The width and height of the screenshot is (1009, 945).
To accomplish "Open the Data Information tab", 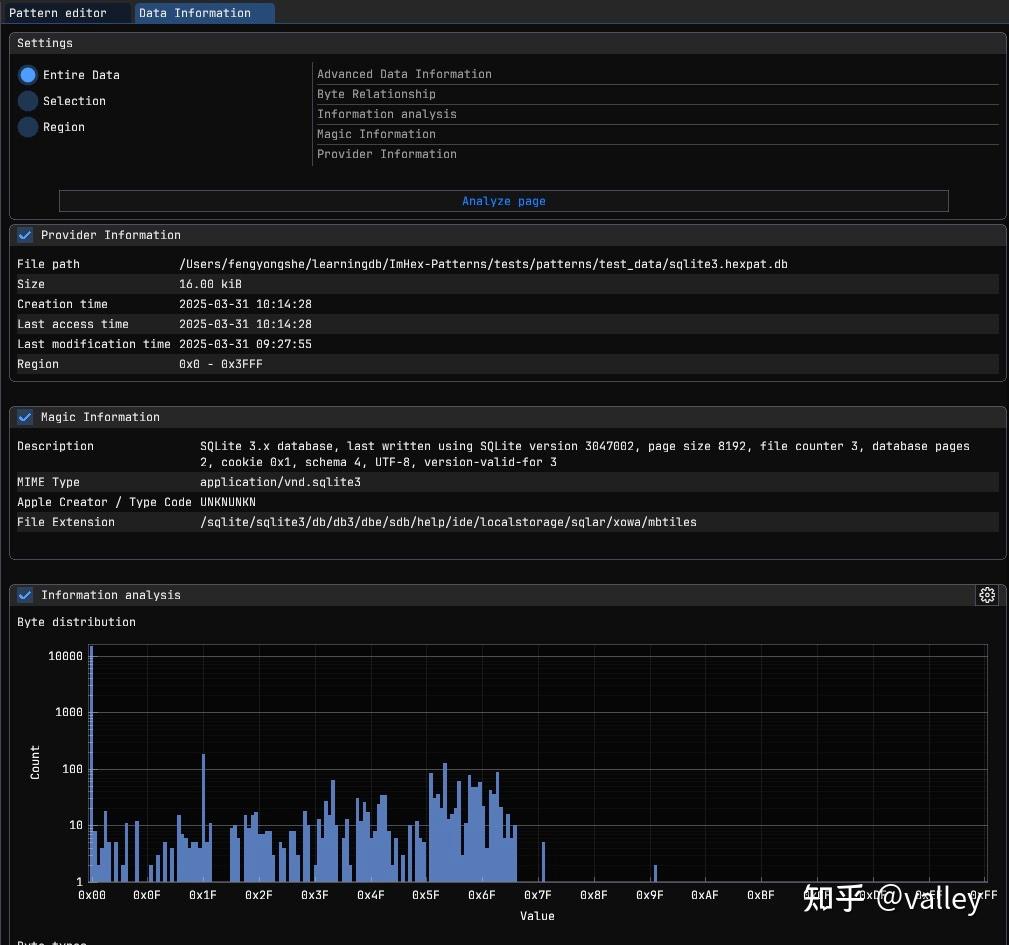I will [195, 13].
